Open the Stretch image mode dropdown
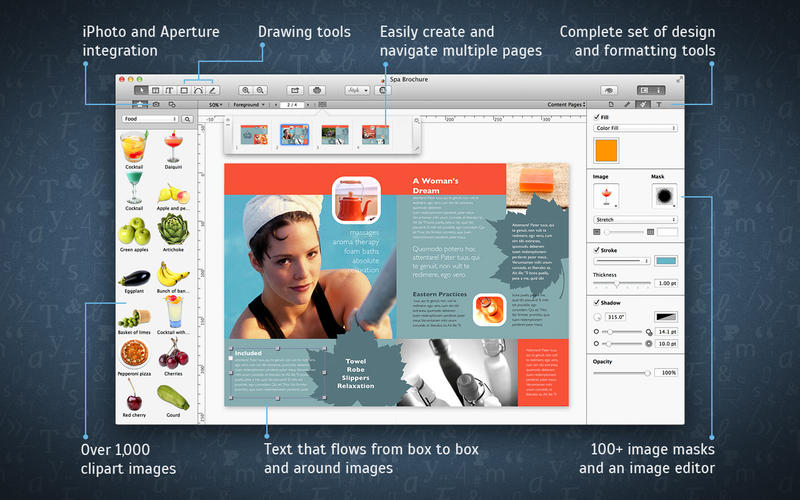The image size is (800, 500). pos(635,219)
